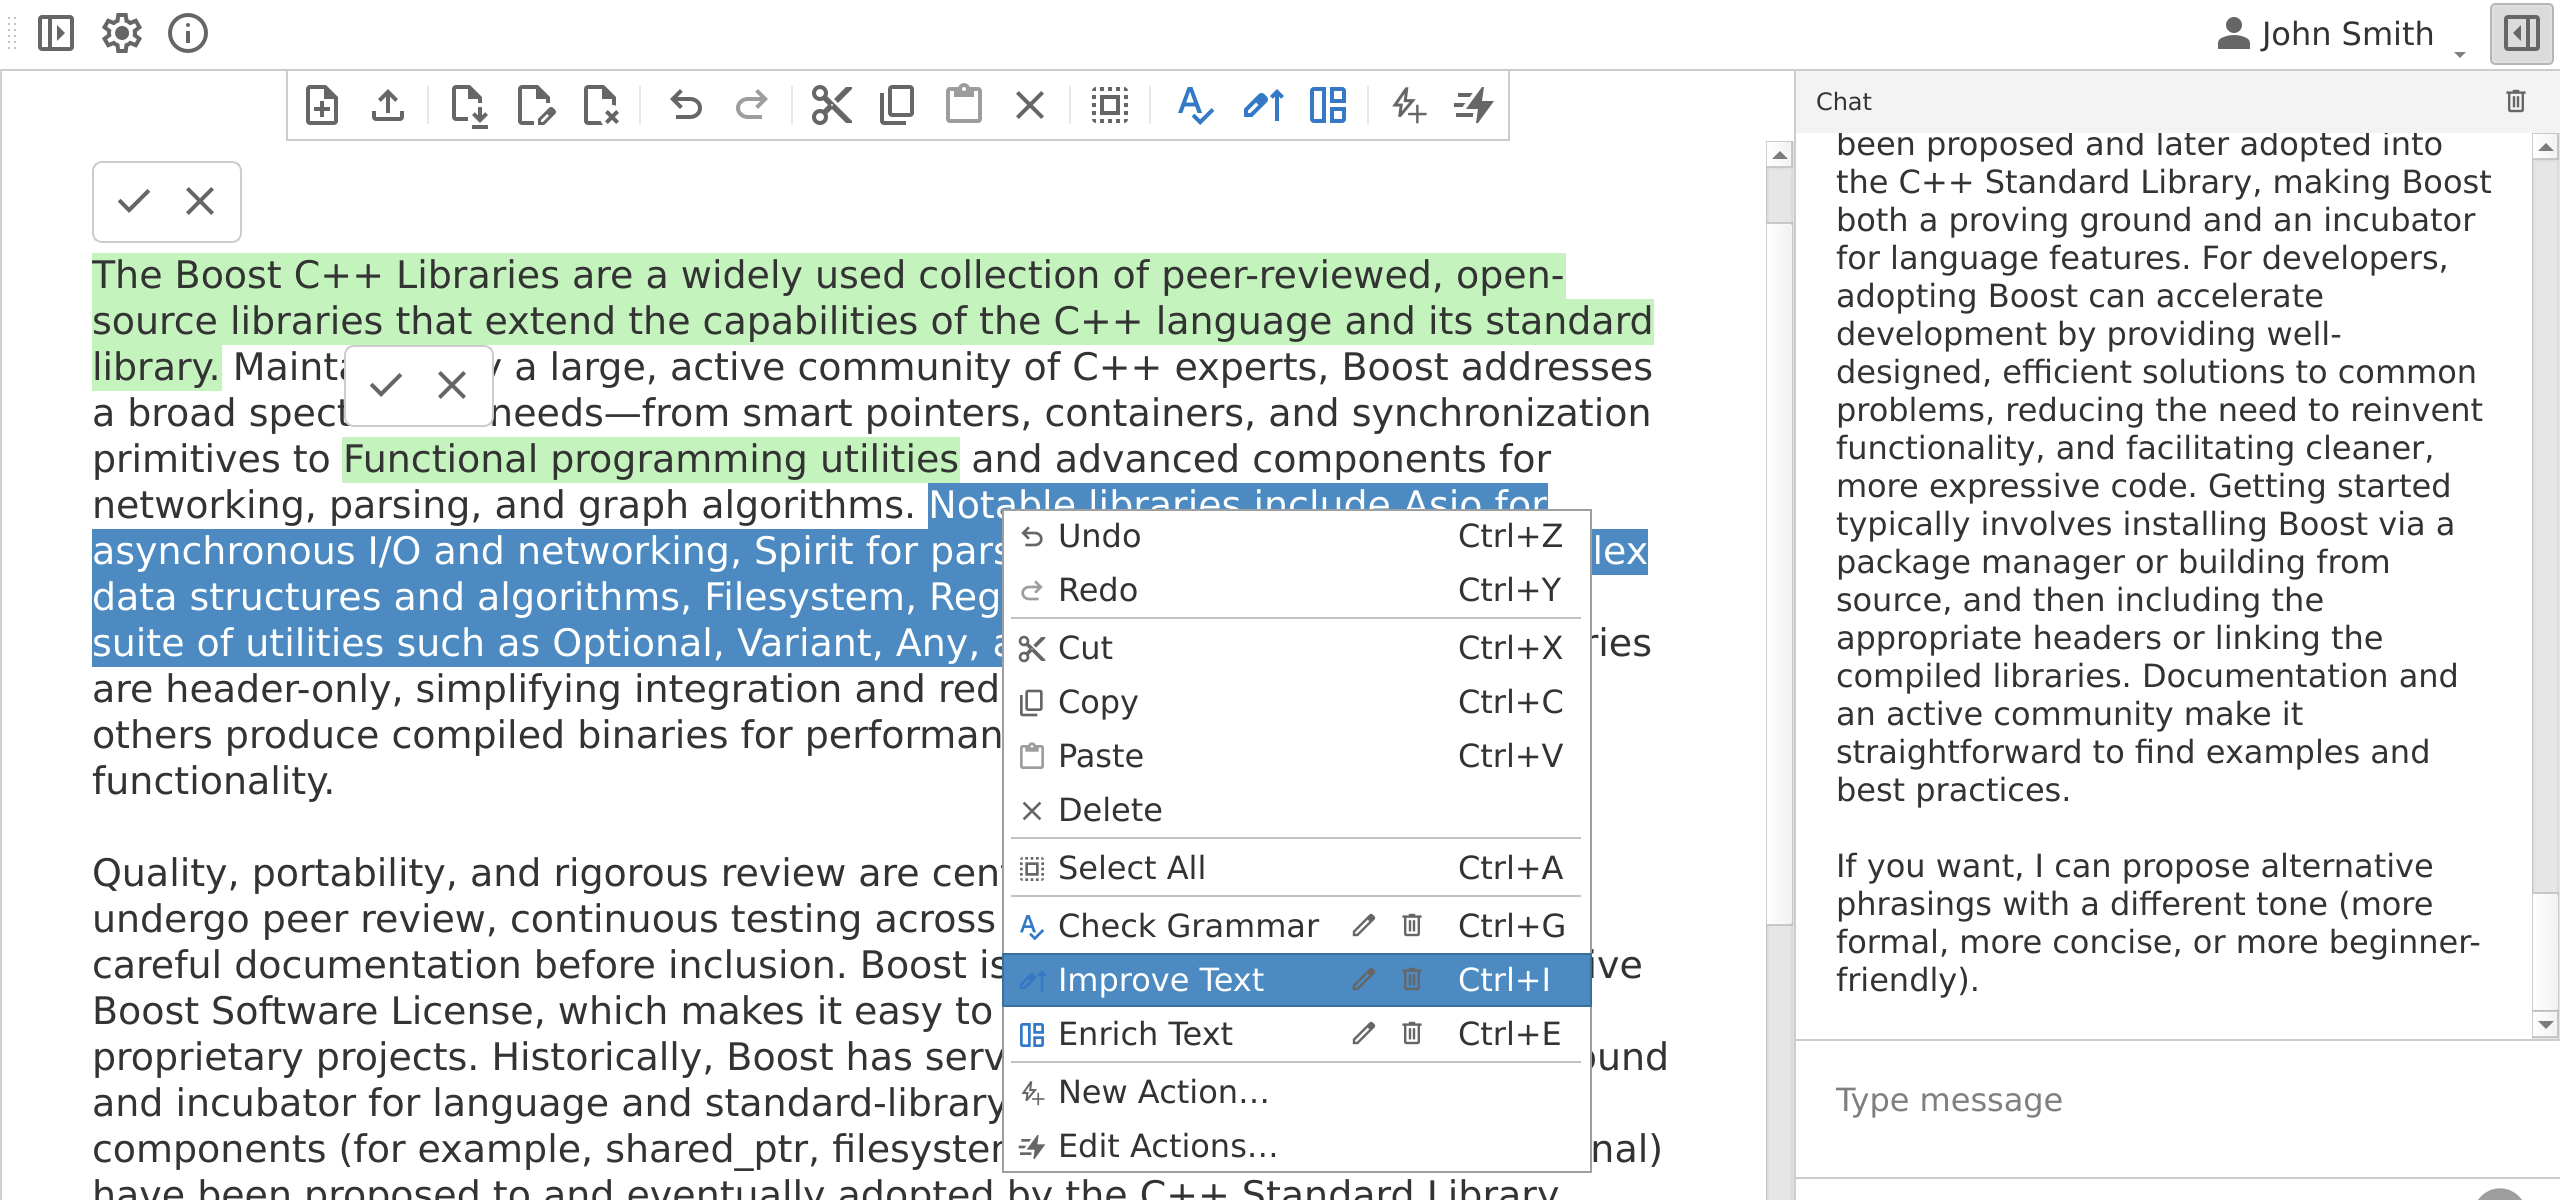Redo using the toolbar arrow
The width and height of the screenshot is (2560, 1200).
[751, 105]
